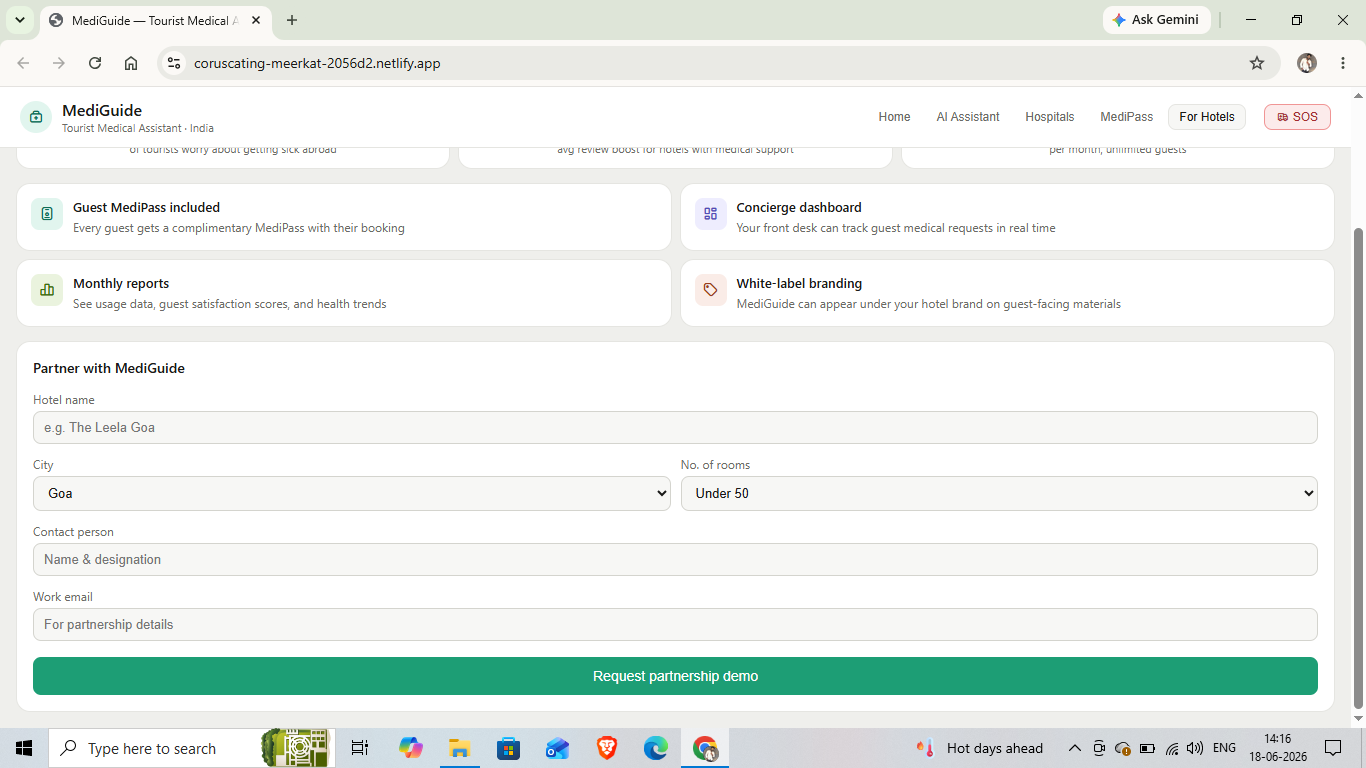Click the MediGuide medical bag logo icon
This screenshot has width=1366, height=768.
coord(36,117)
